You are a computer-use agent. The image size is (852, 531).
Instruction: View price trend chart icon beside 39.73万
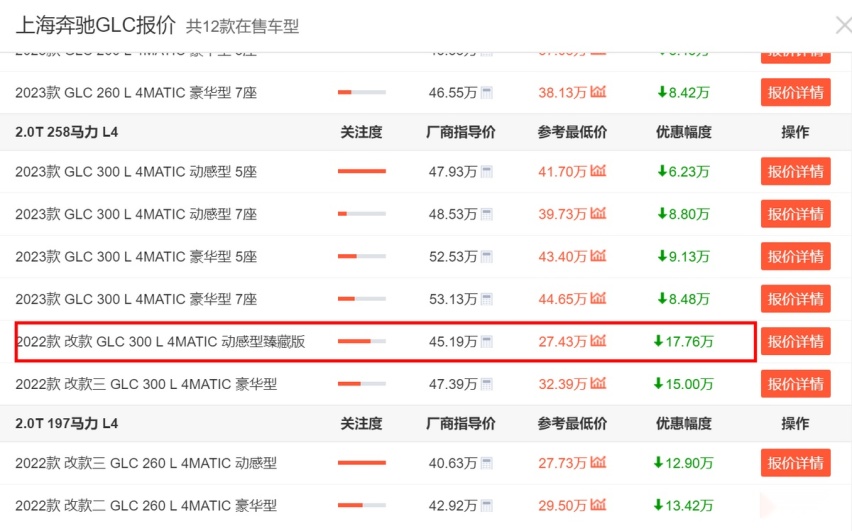(x=598, y=213)
